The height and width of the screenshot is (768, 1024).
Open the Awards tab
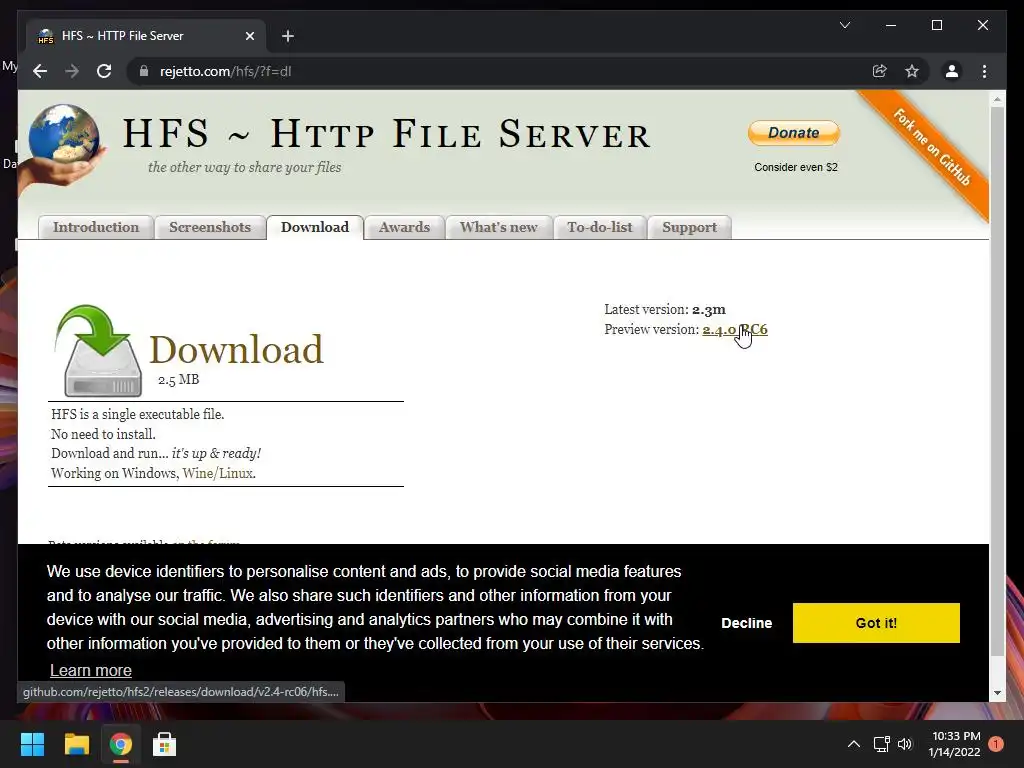[404, 227]
